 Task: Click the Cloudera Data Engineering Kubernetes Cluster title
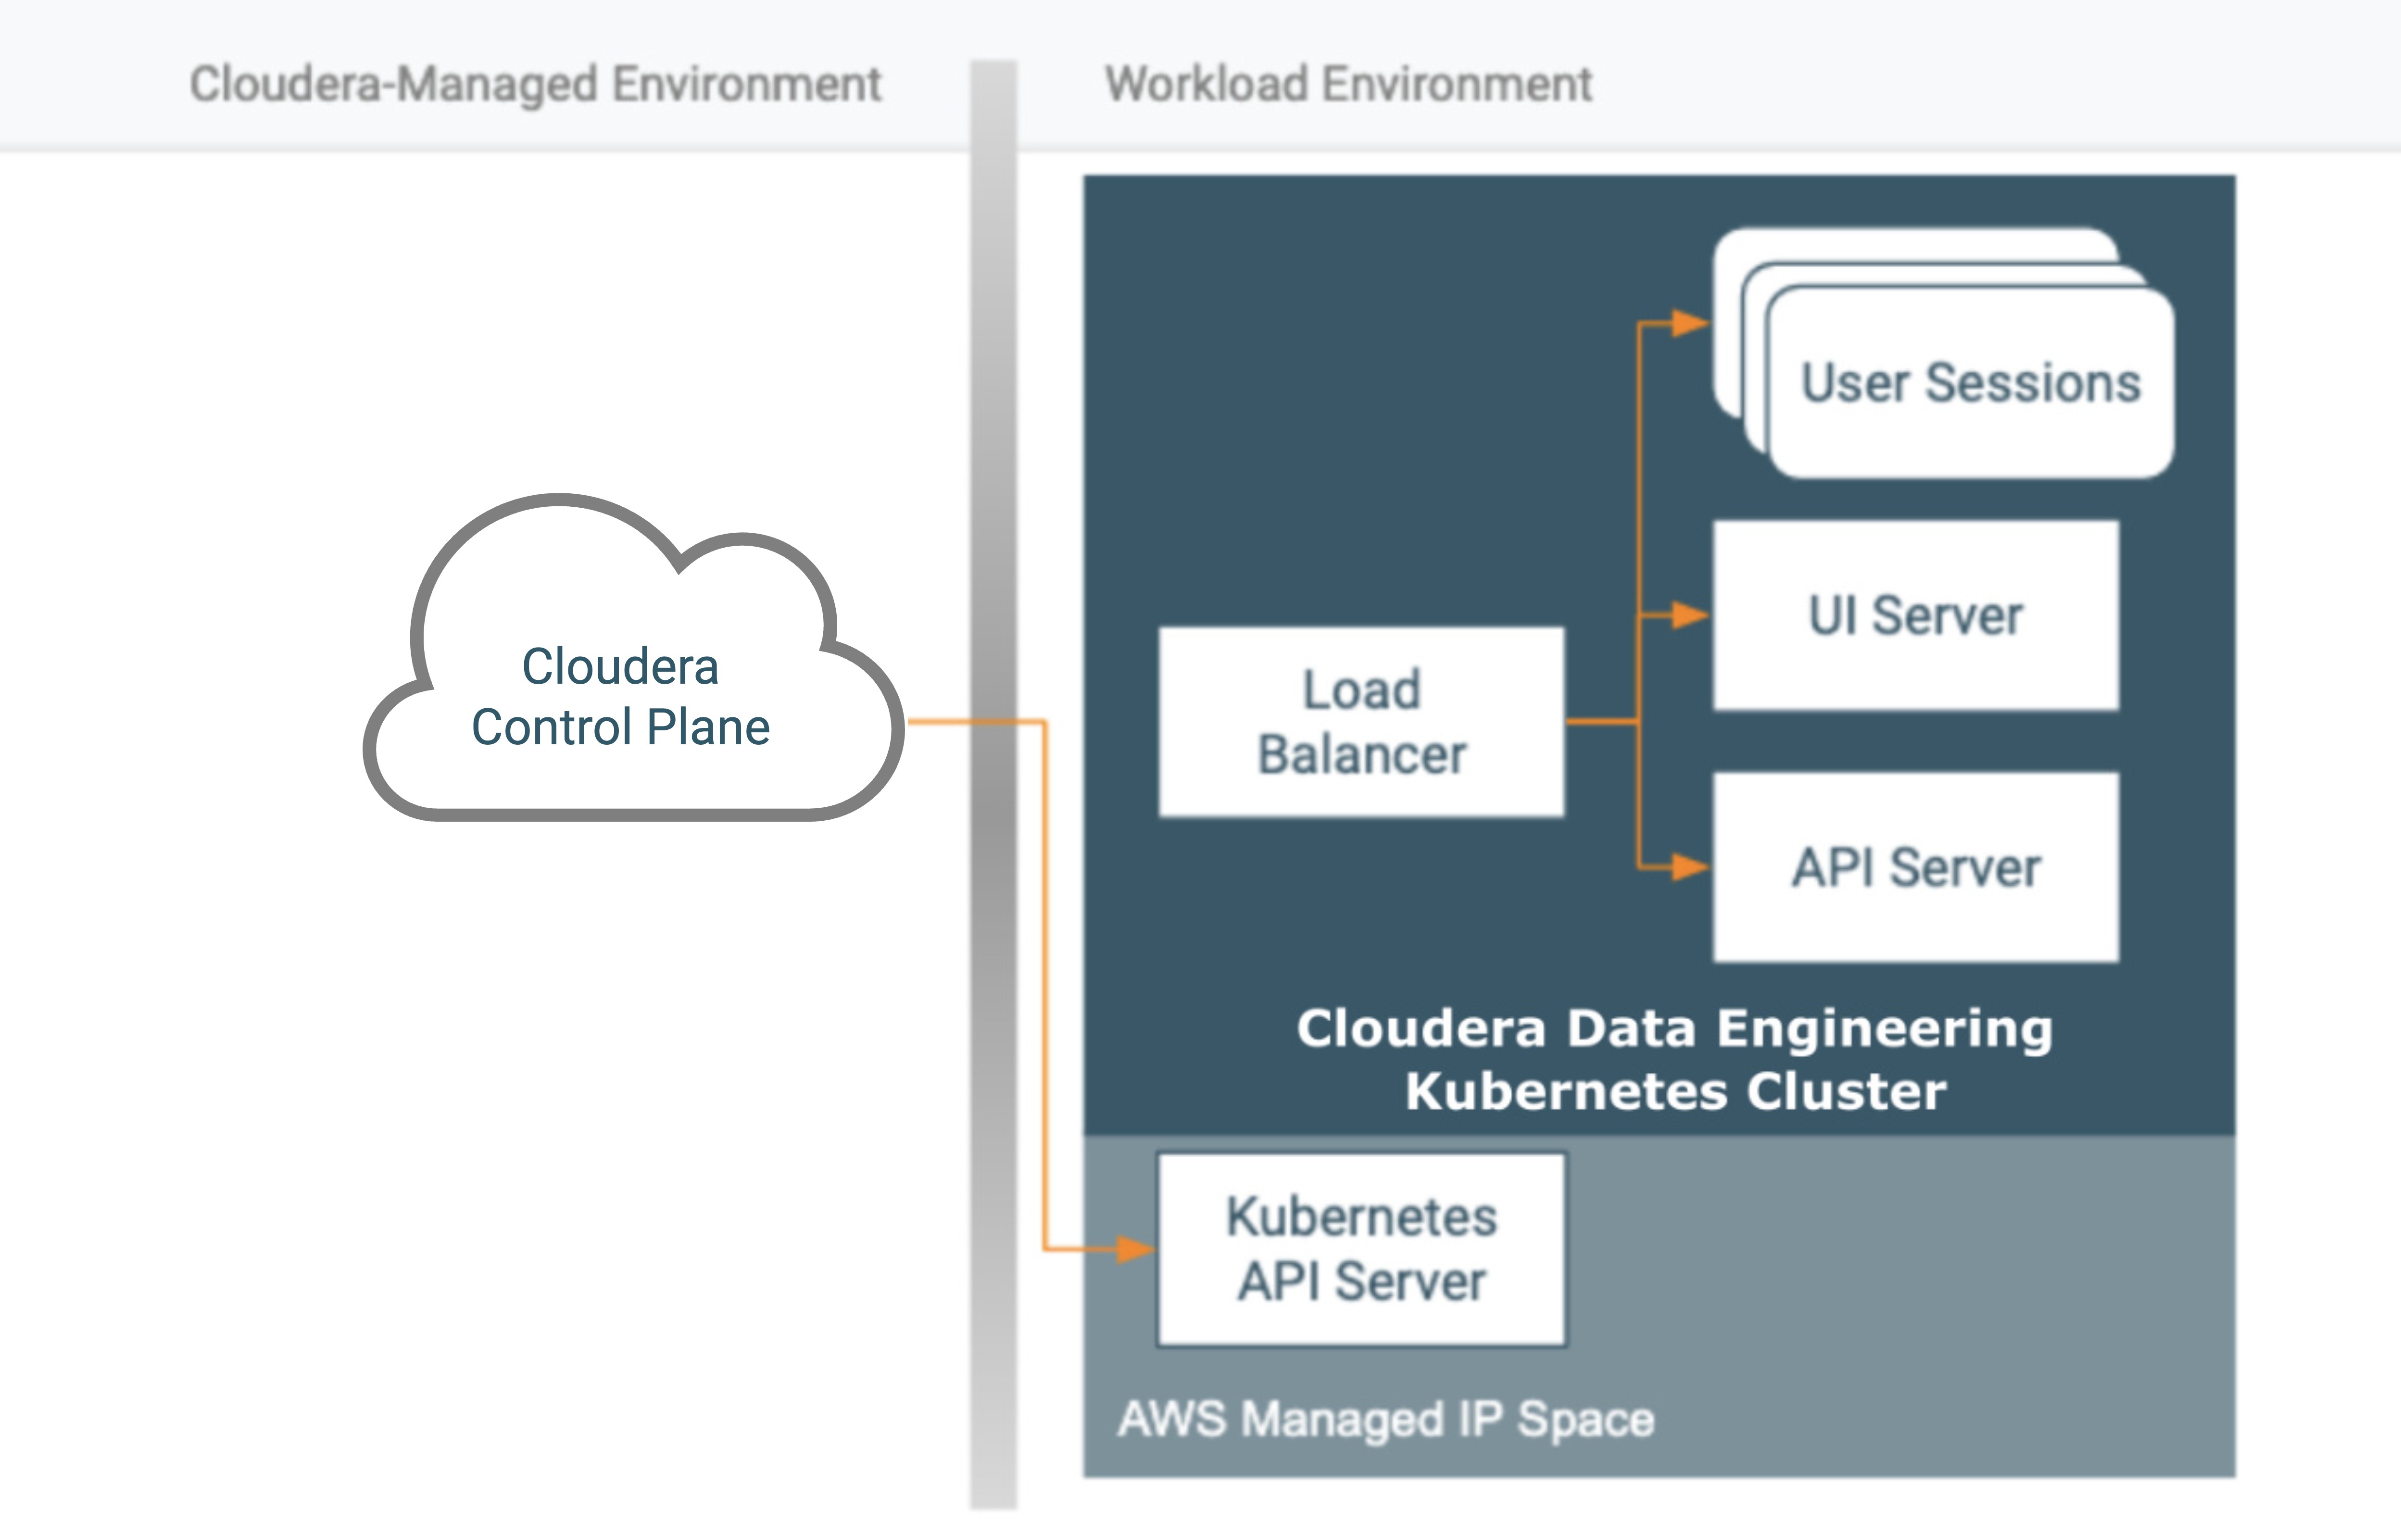tap(1675, 1058)
